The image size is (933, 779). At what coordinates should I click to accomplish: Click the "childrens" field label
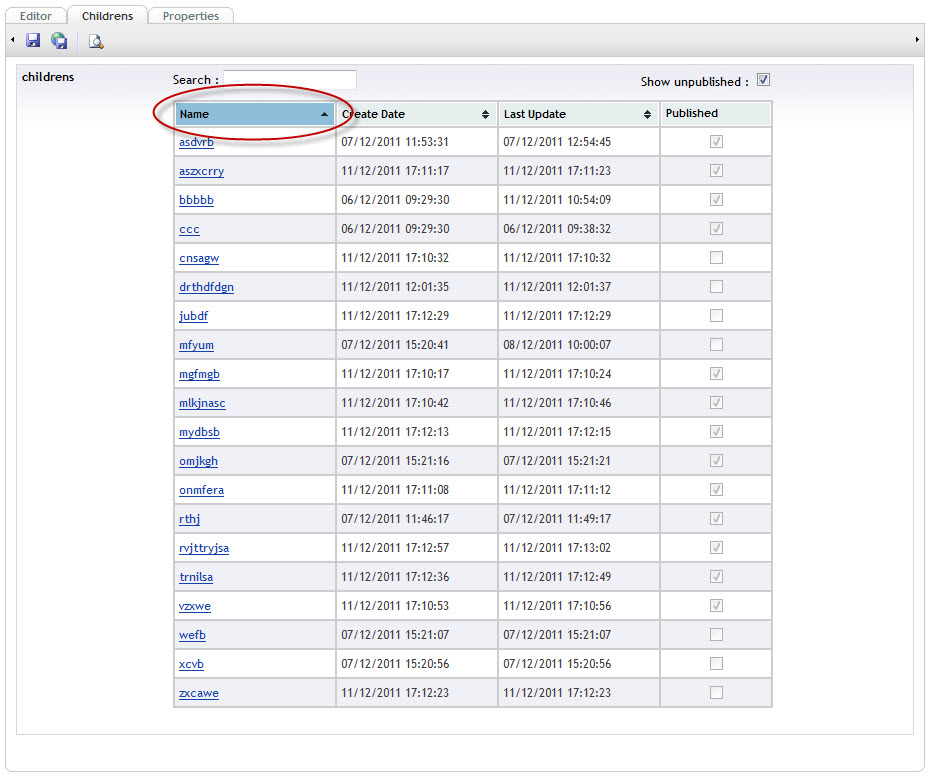click(x=48, y=77)
